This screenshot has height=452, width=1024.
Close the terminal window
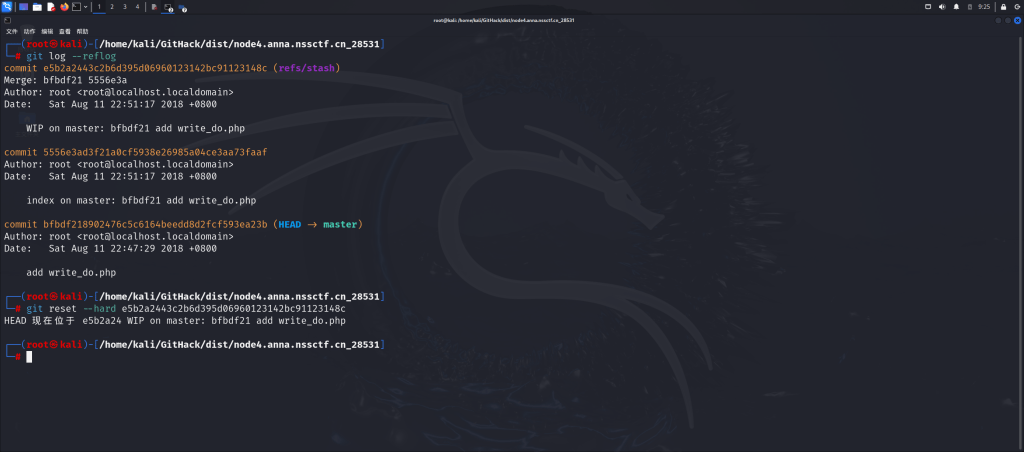point(1016,20)
